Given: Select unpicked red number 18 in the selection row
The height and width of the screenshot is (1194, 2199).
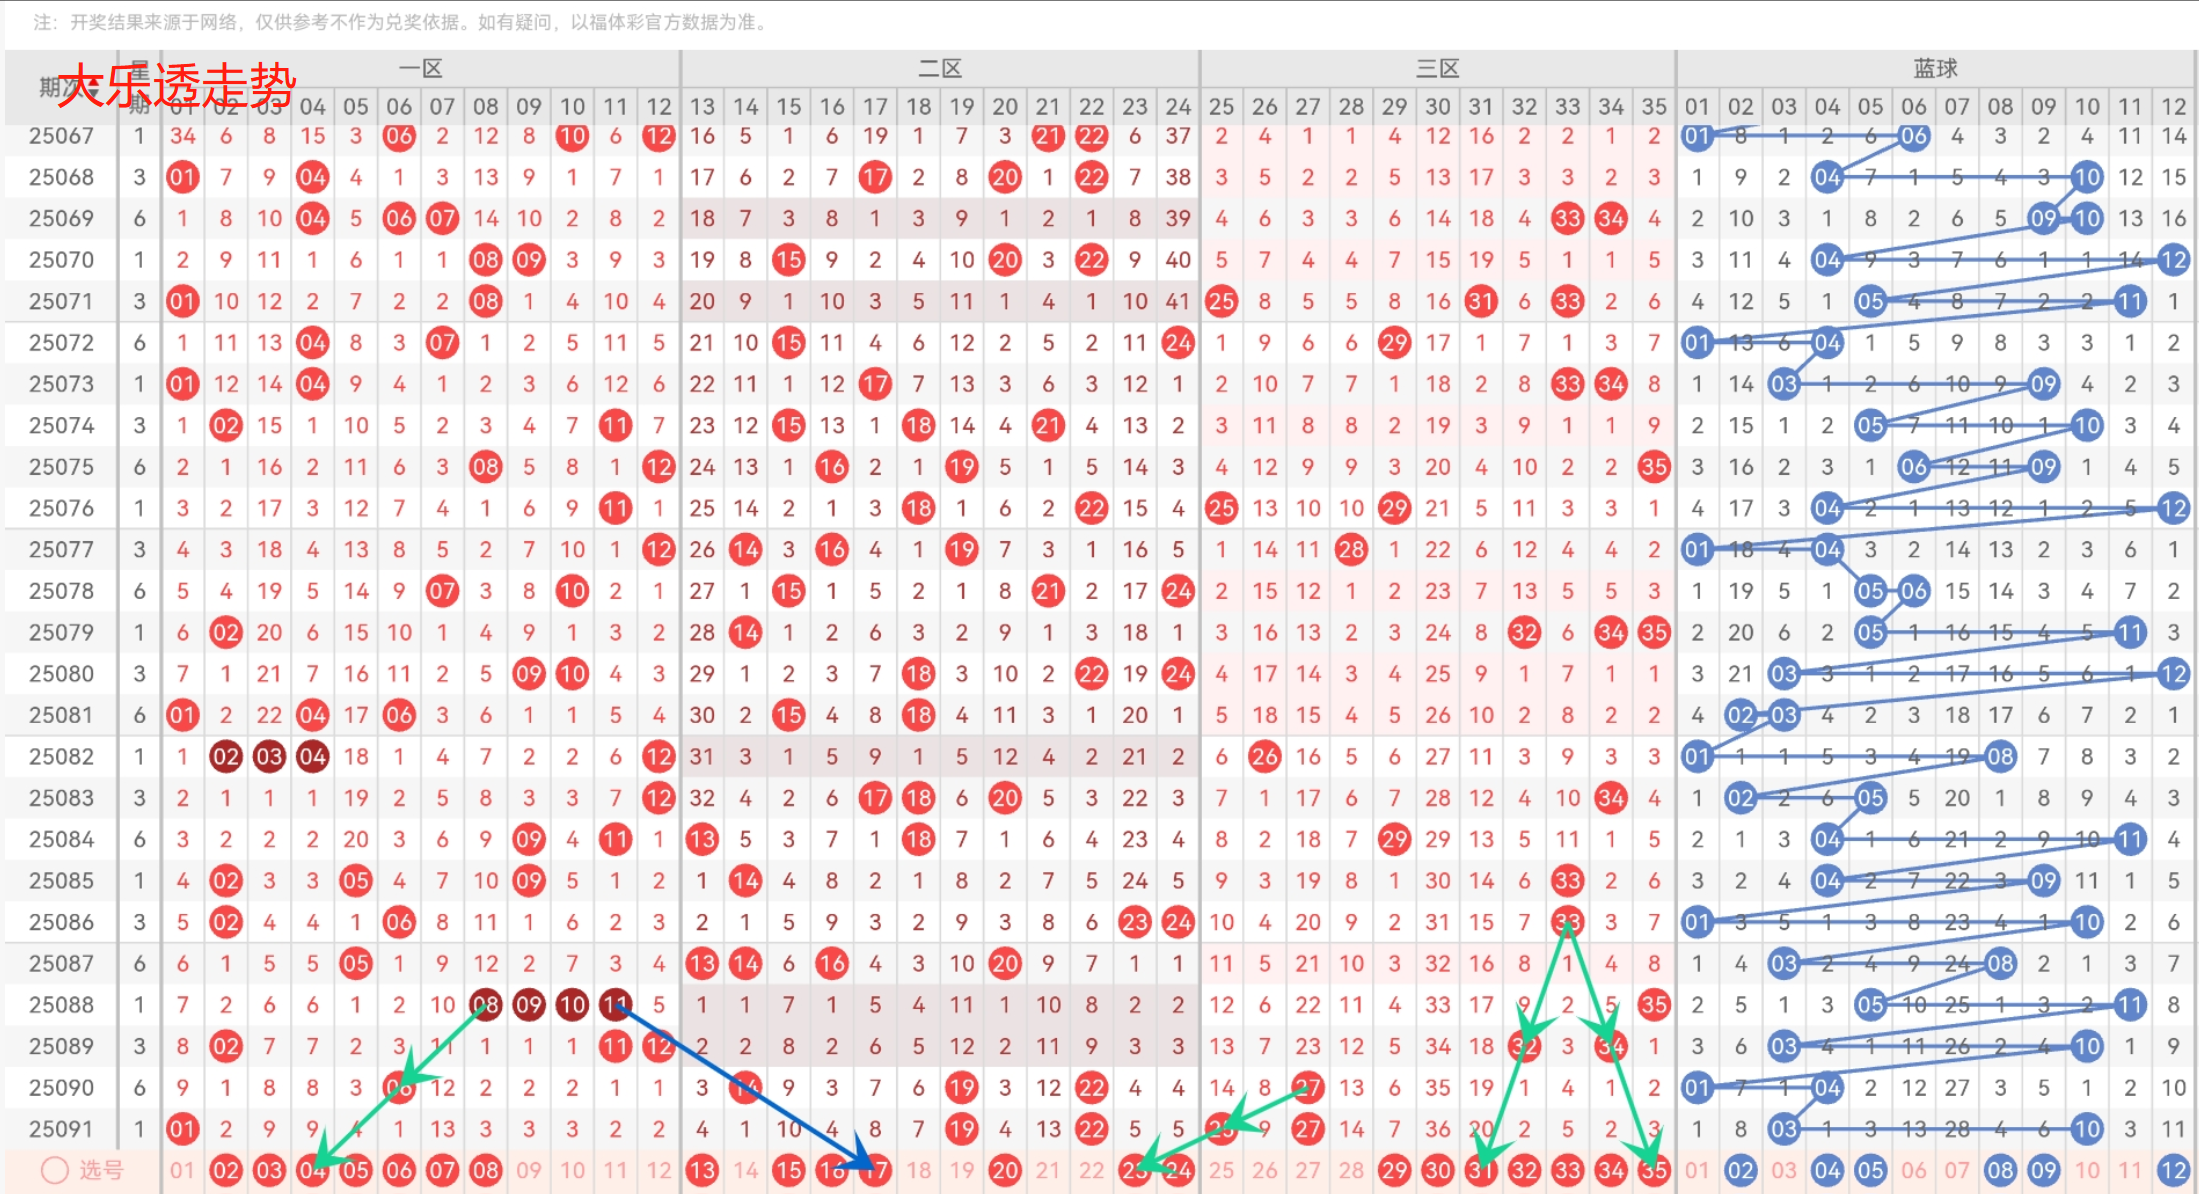Looking at the screenshot, I should click(x=918, y=1170).
